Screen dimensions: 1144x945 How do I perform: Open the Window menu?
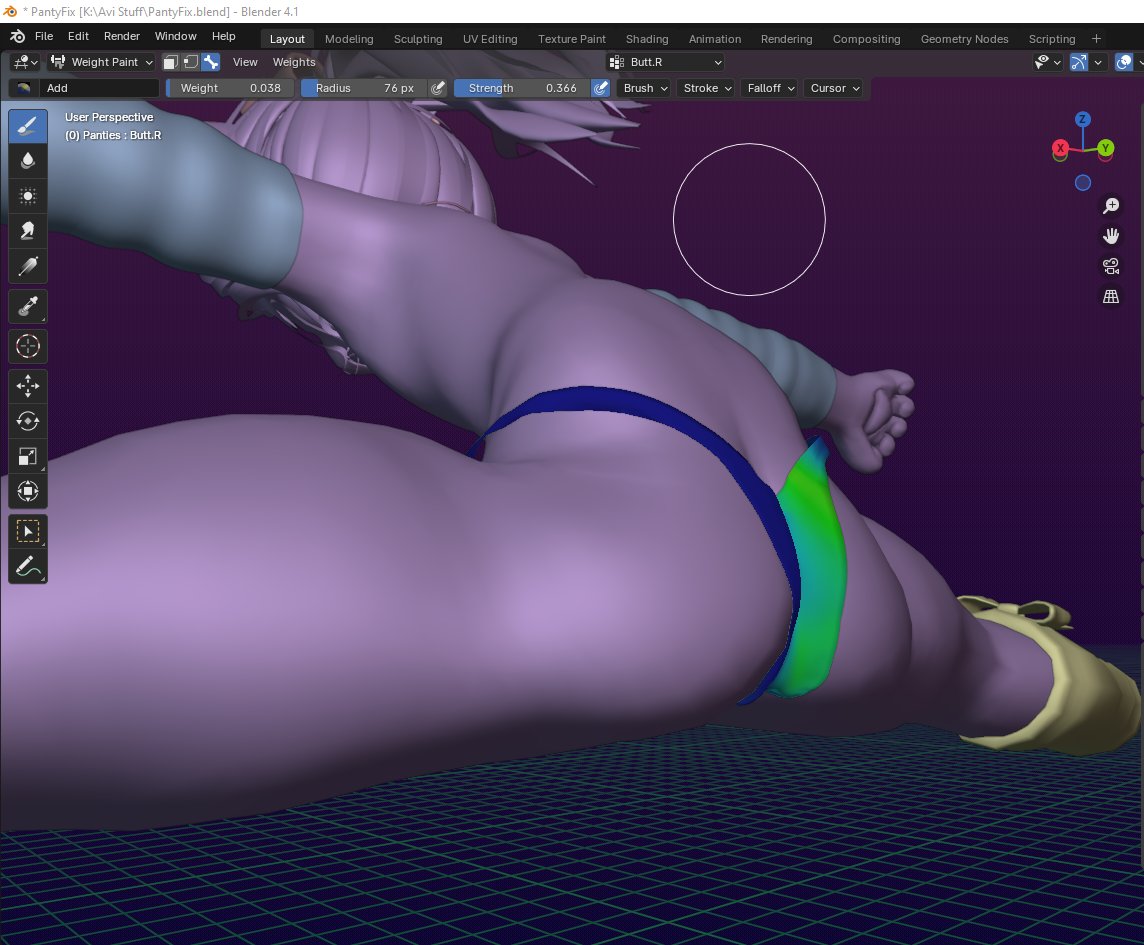(175, 36)
